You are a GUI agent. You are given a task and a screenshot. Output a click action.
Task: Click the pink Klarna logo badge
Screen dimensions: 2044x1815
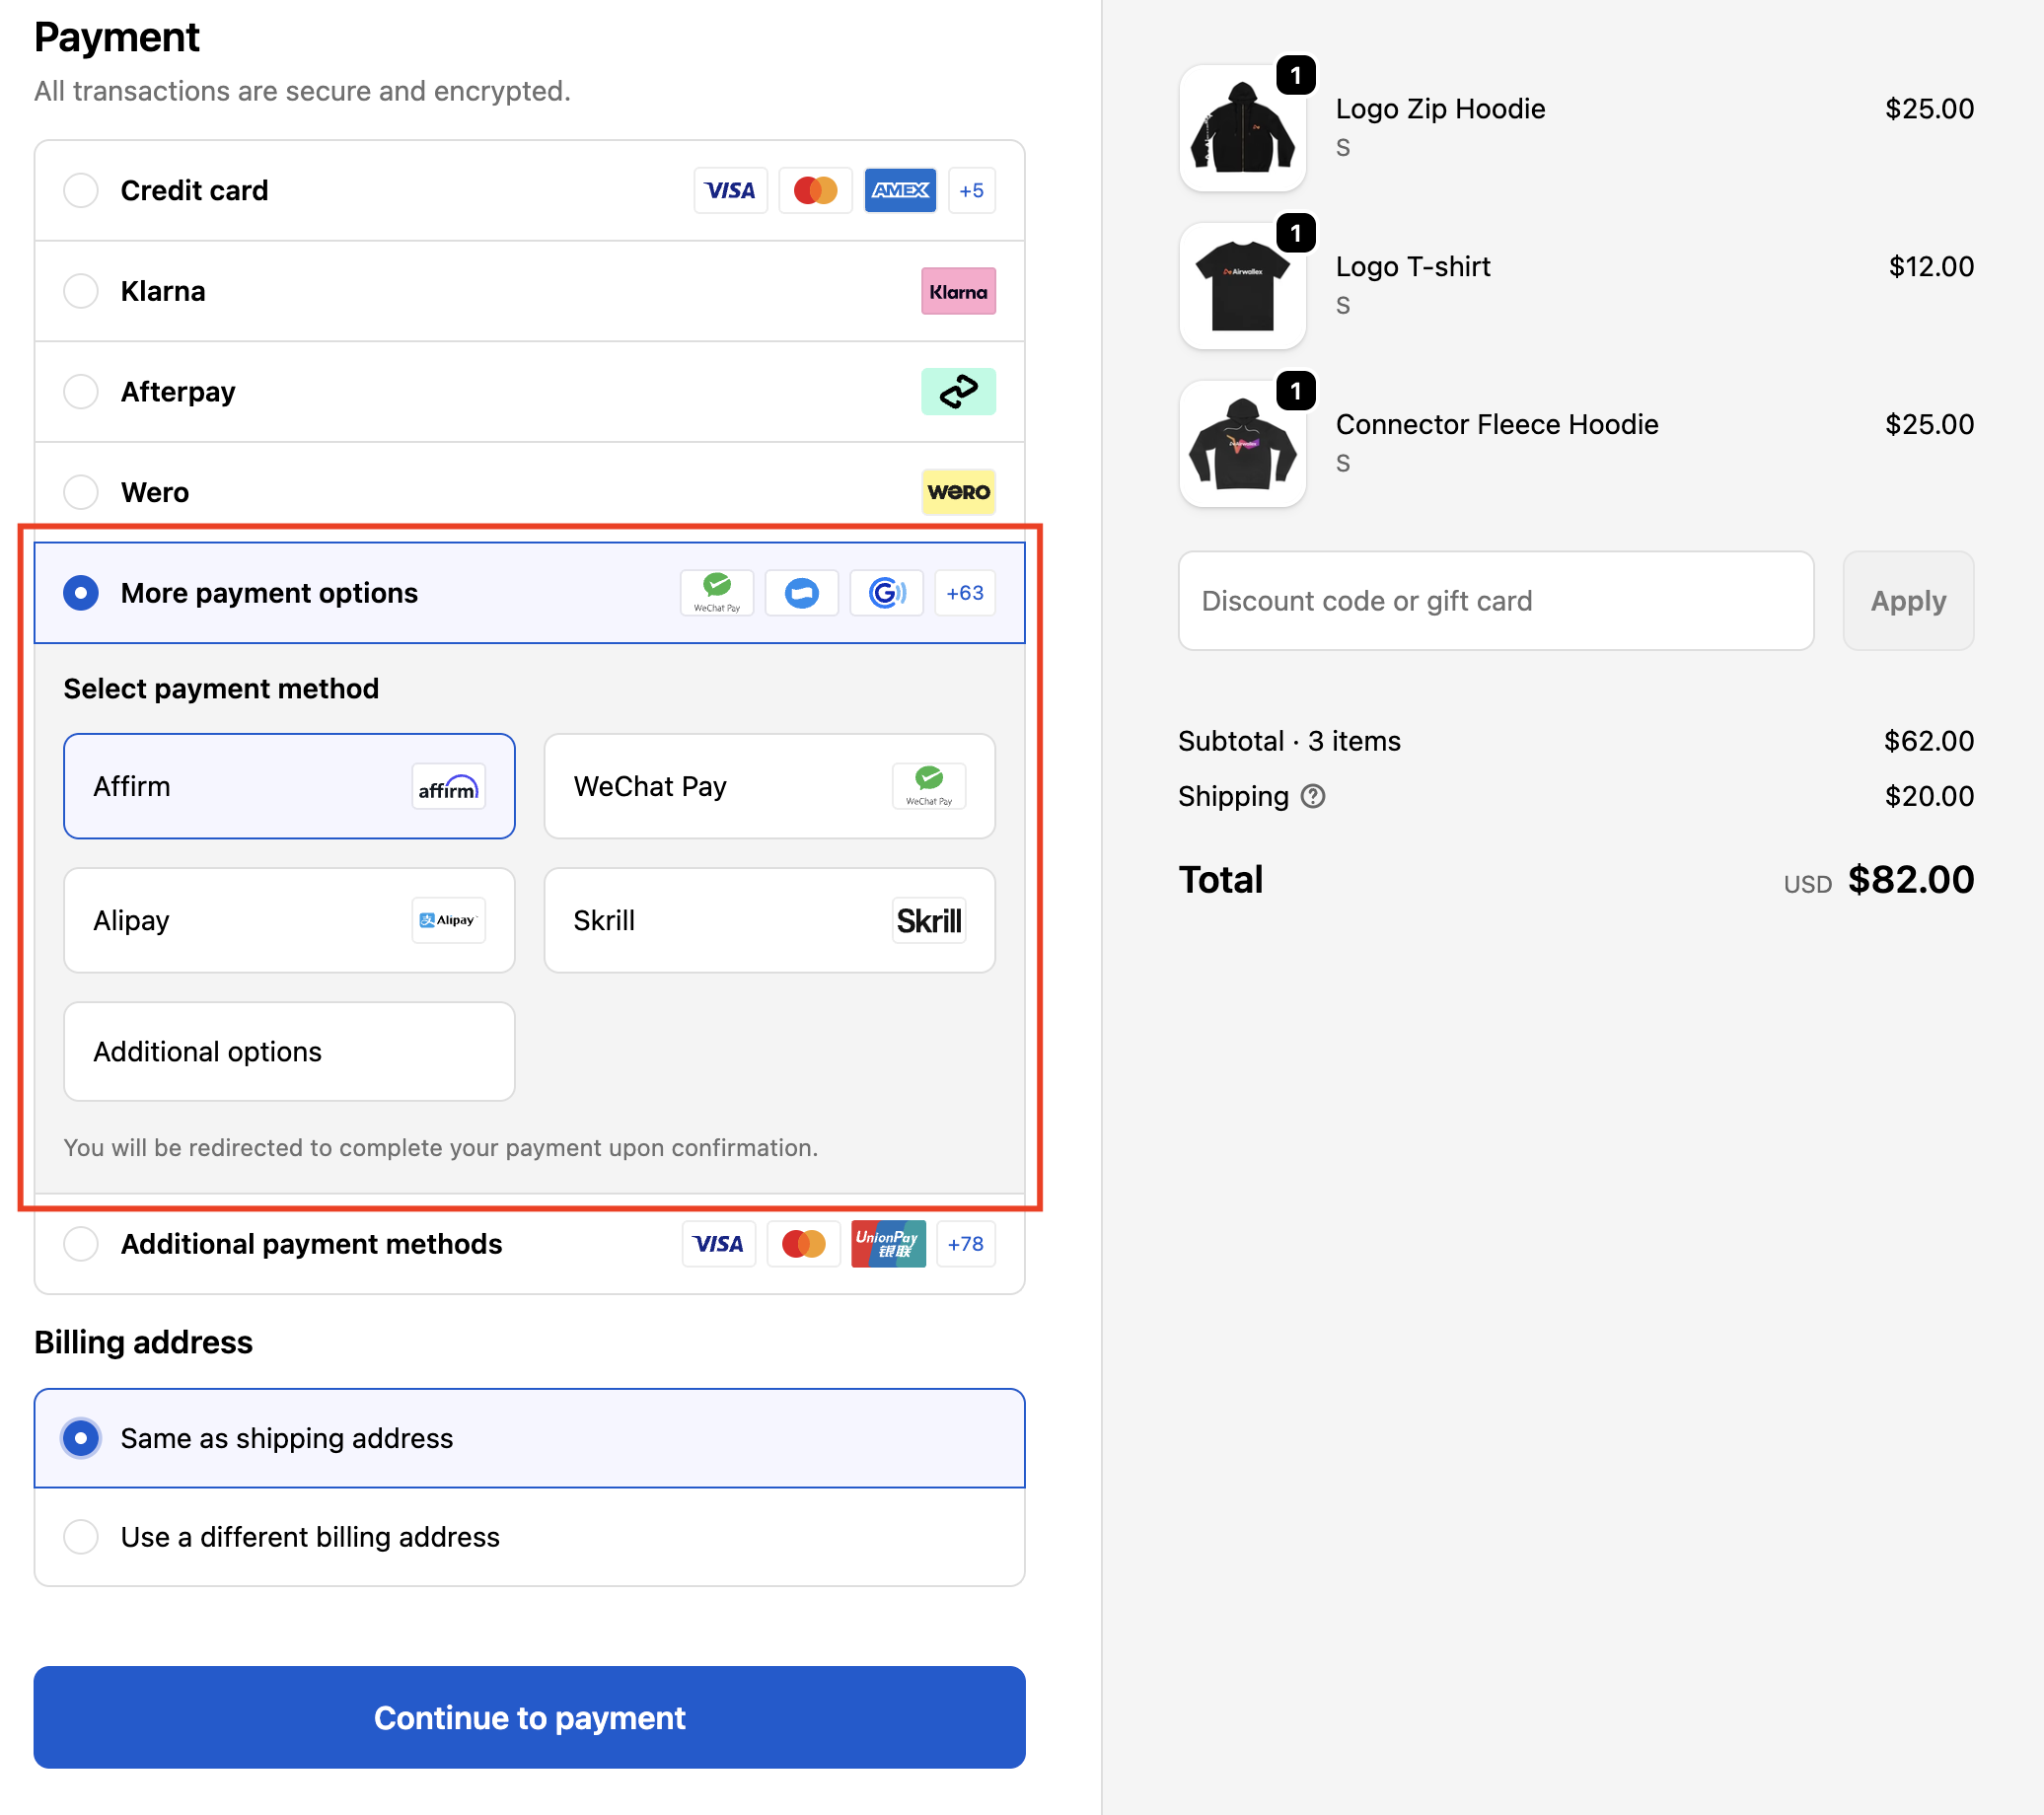958,291
